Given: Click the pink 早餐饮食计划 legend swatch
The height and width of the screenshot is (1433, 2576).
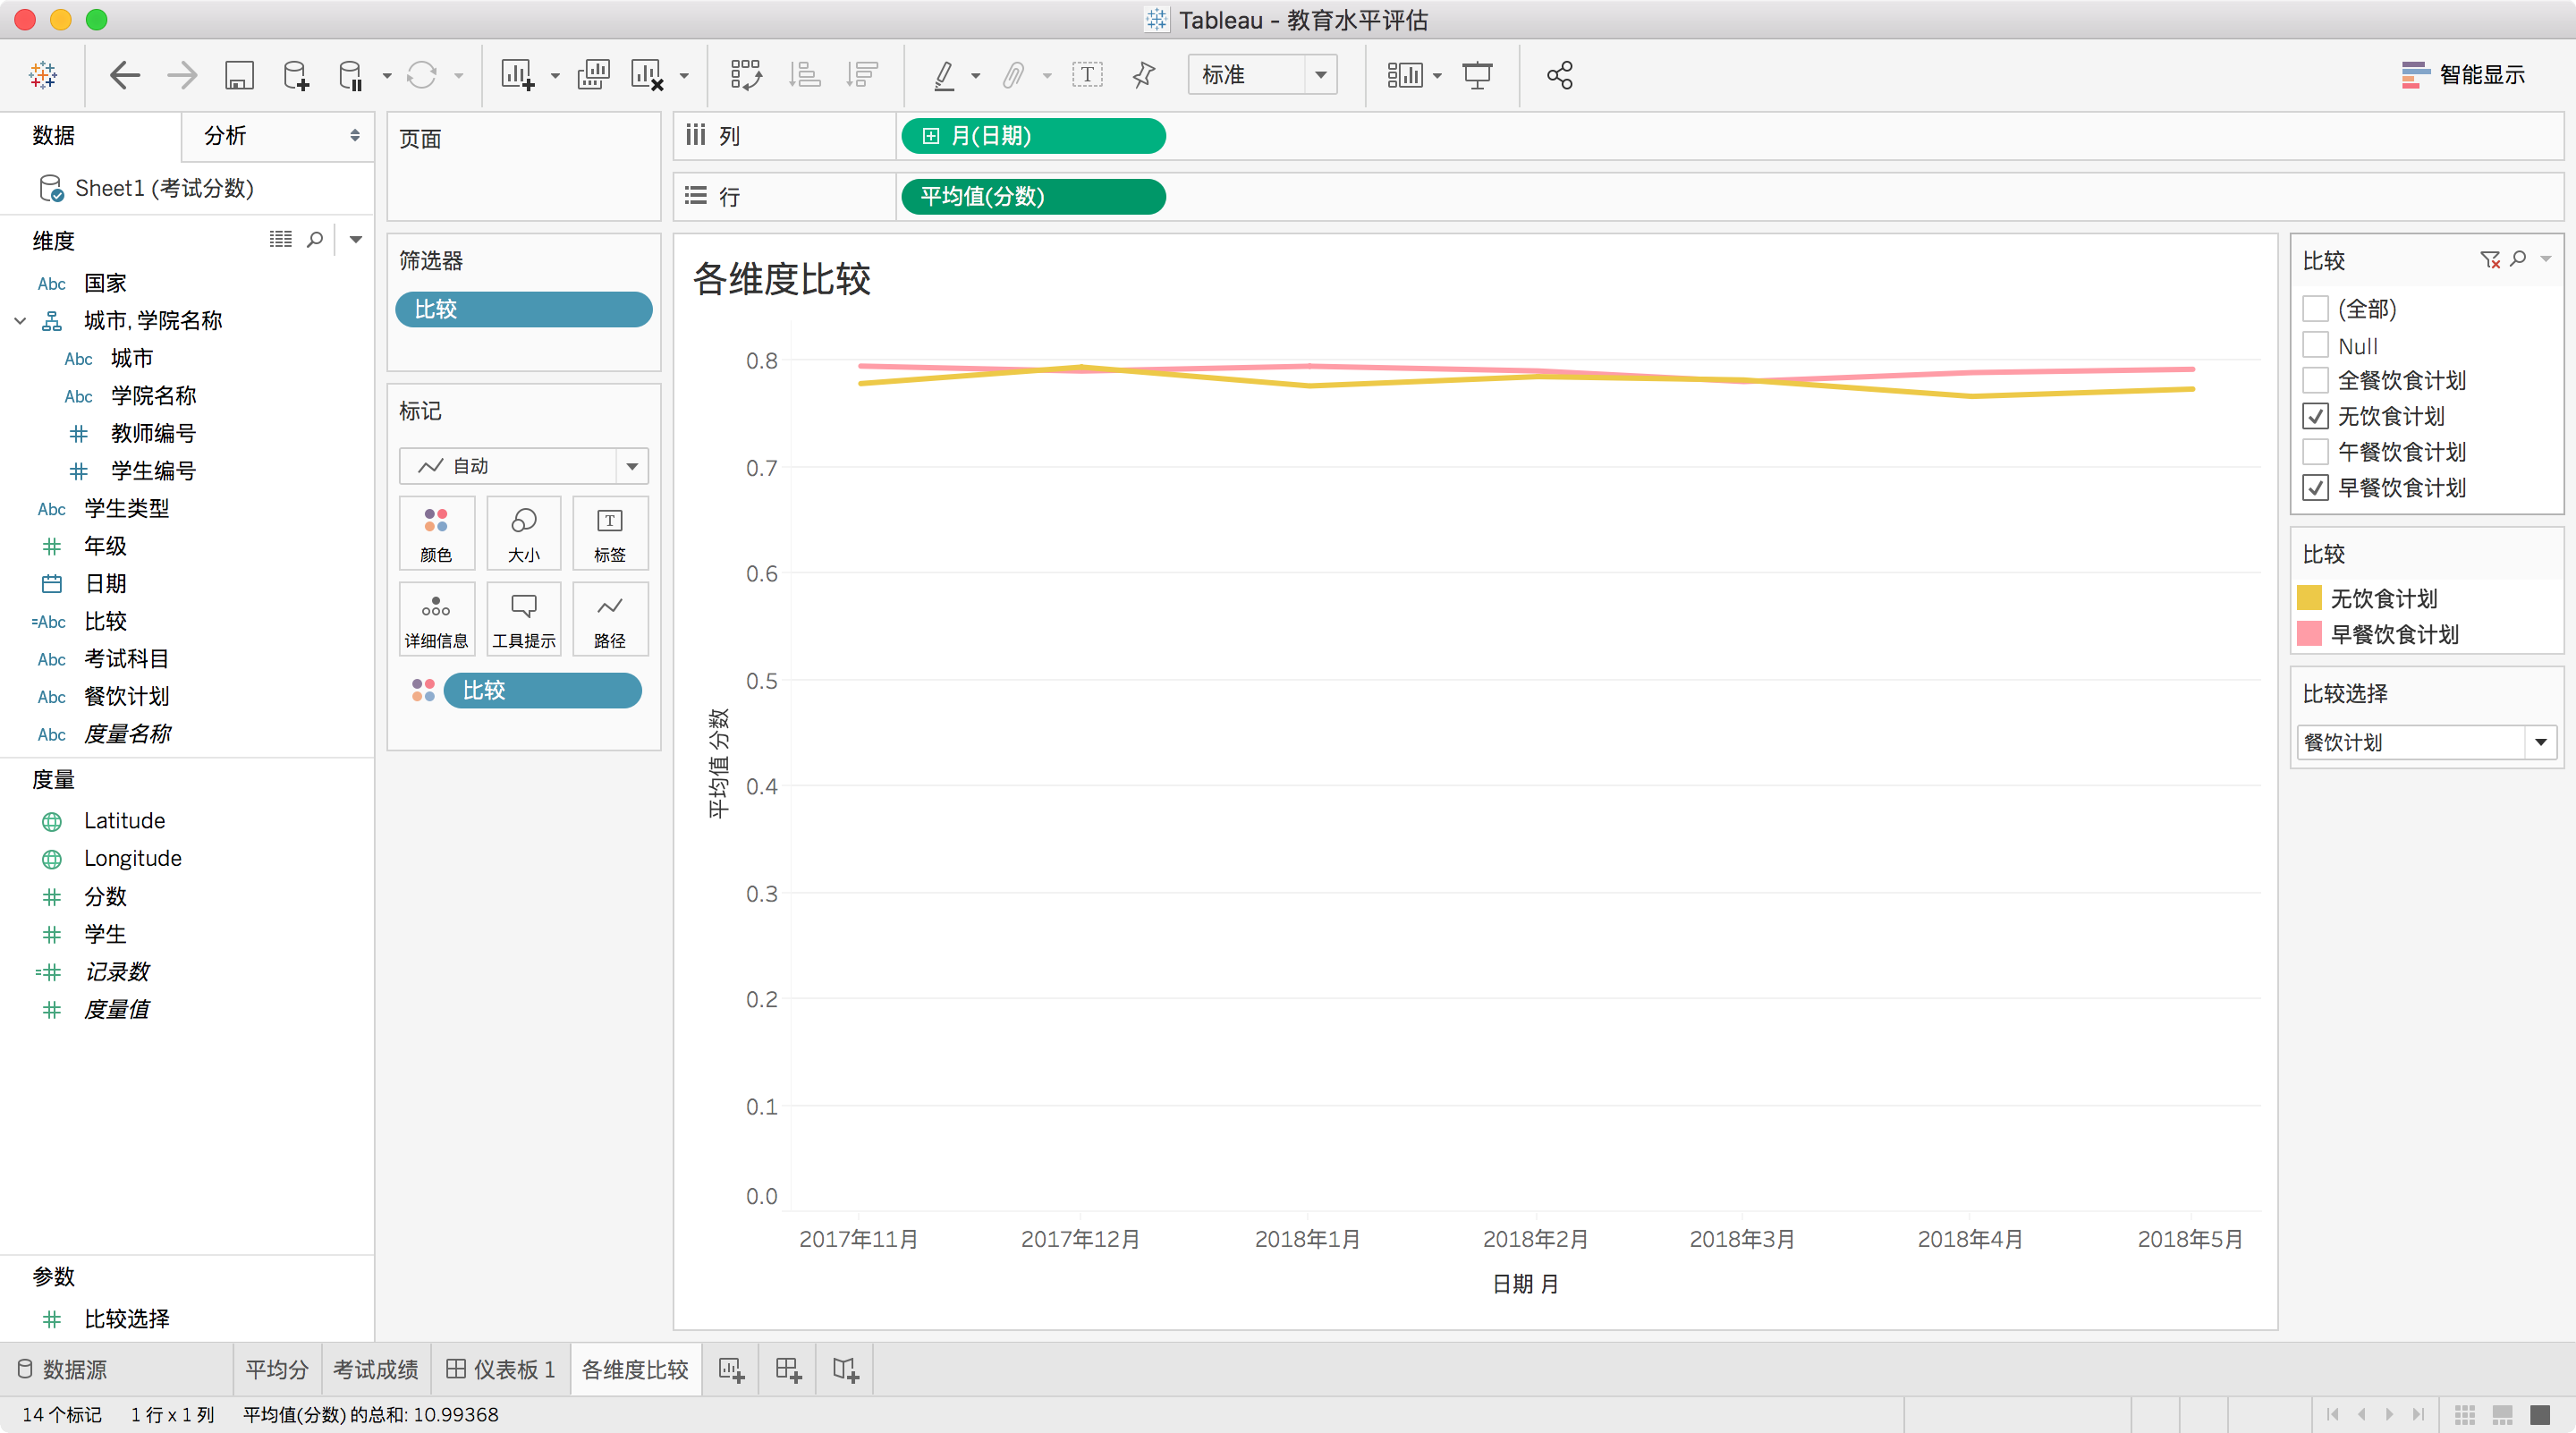Looking at the screenshot, I should tap(2309, 634).
